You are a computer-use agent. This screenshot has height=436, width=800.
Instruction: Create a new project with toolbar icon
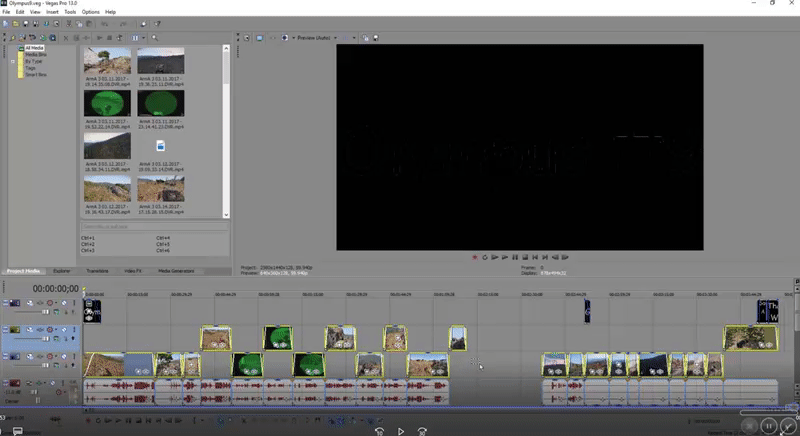coord(6,23)
